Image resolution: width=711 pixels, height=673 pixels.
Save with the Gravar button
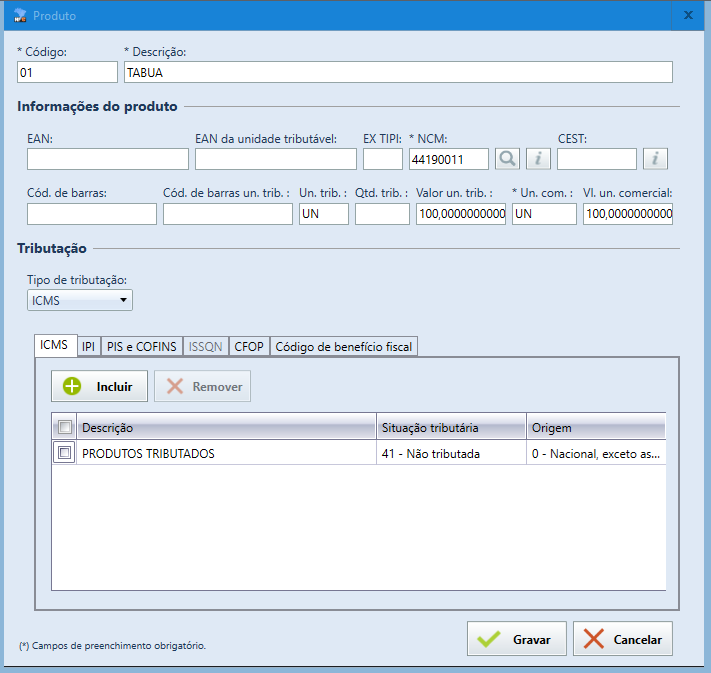pyautogui.click(x=517, y=639)
